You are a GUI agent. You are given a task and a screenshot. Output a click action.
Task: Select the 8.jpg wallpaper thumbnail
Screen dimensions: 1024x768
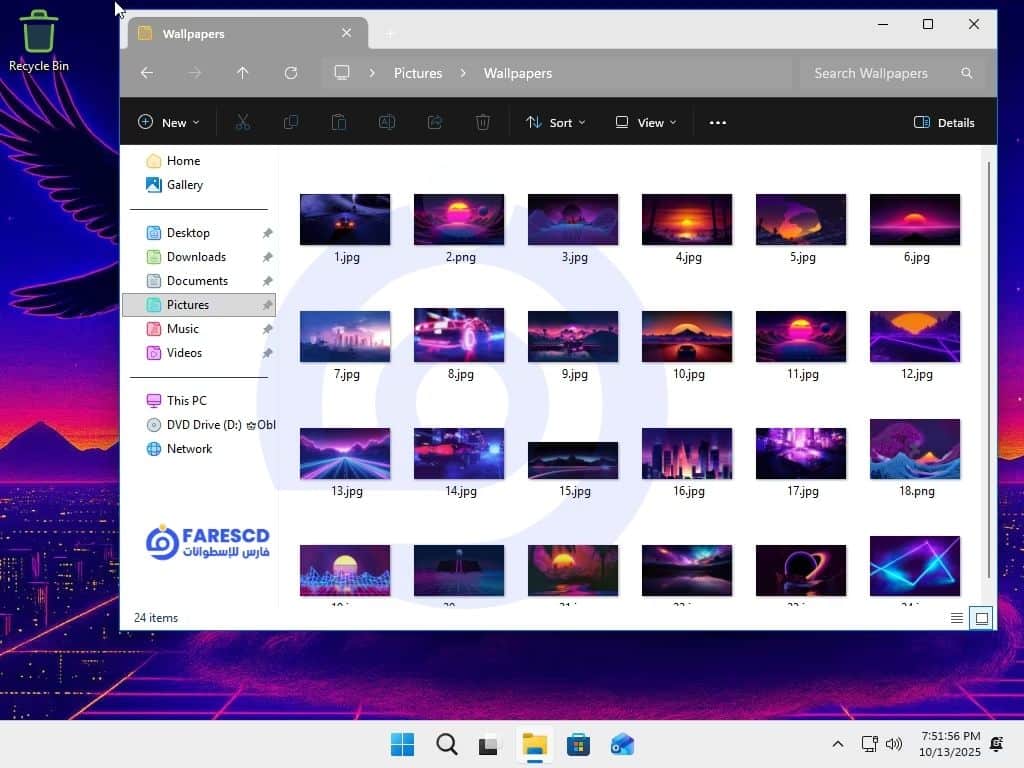[459, 336]
